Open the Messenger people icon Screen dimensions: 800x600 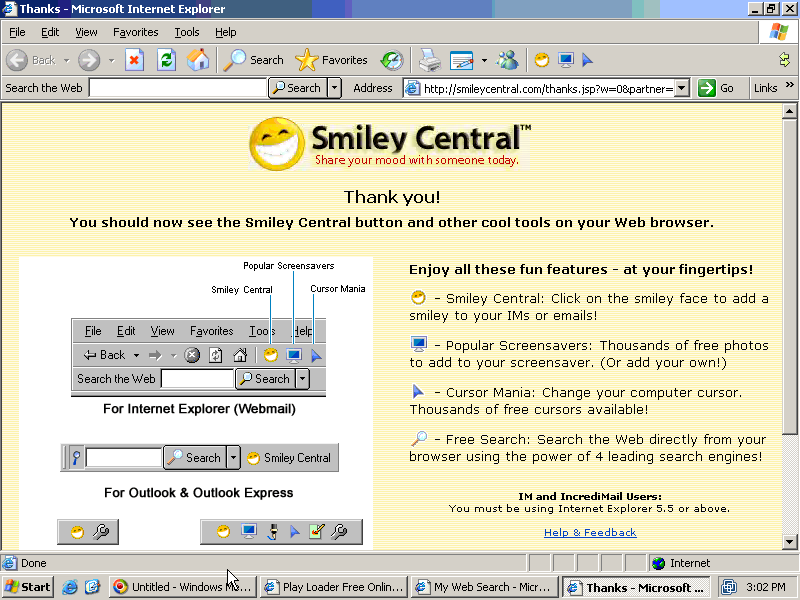click(508, 60)
